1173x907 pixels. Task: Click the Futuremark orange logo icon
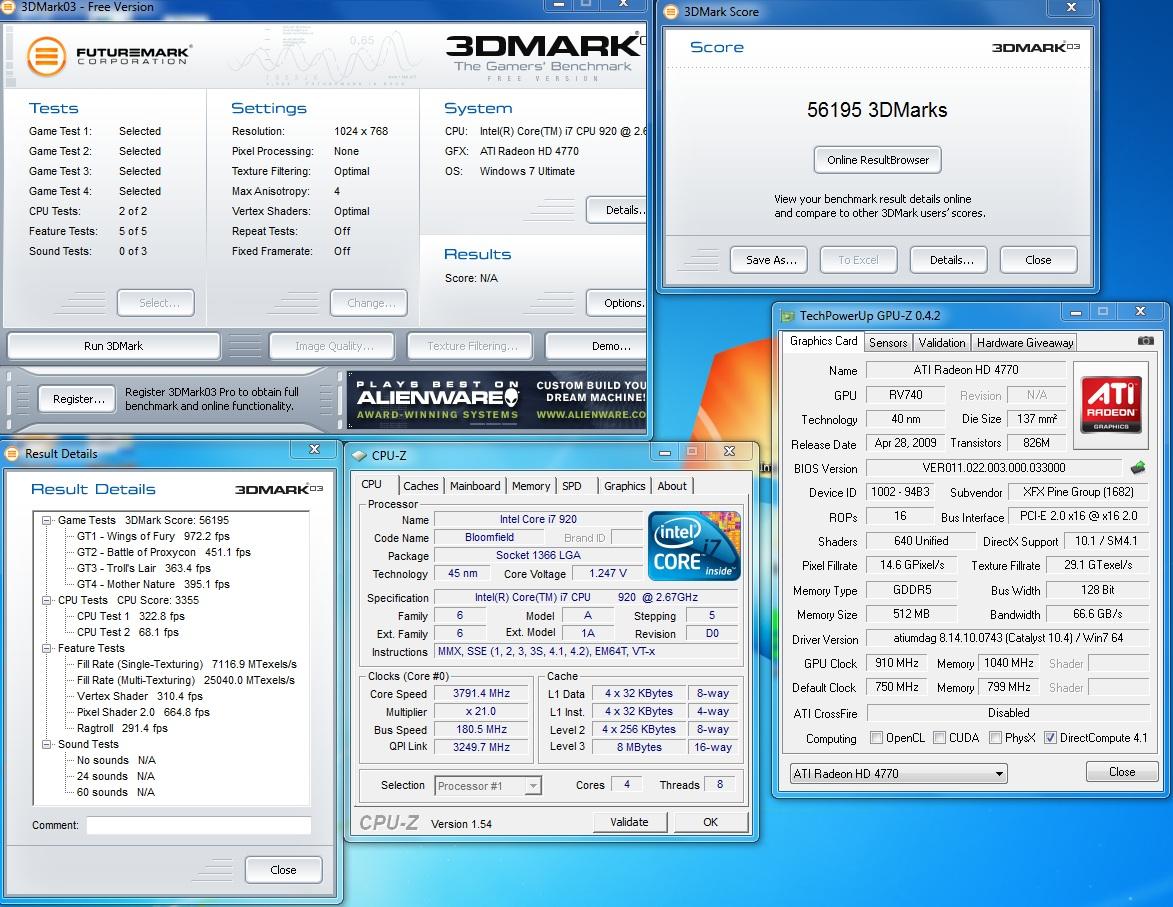(x=46, y=57)
